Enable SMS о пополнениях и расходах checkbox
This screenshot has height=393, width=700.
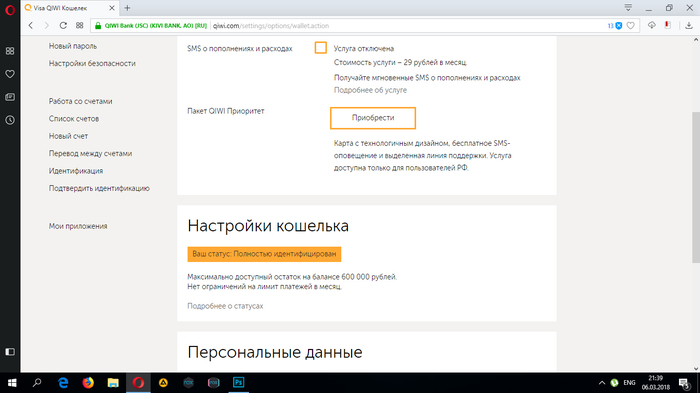321,48
